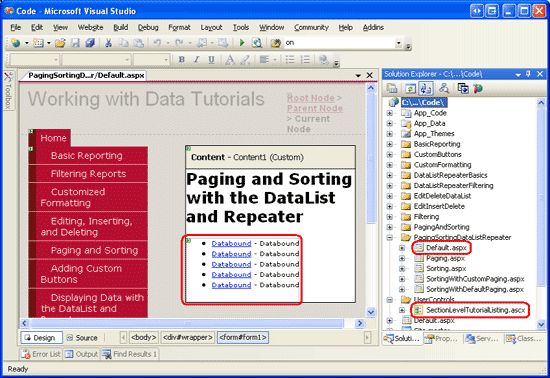
Task: Open the Website menu
Action: point(90,27)
